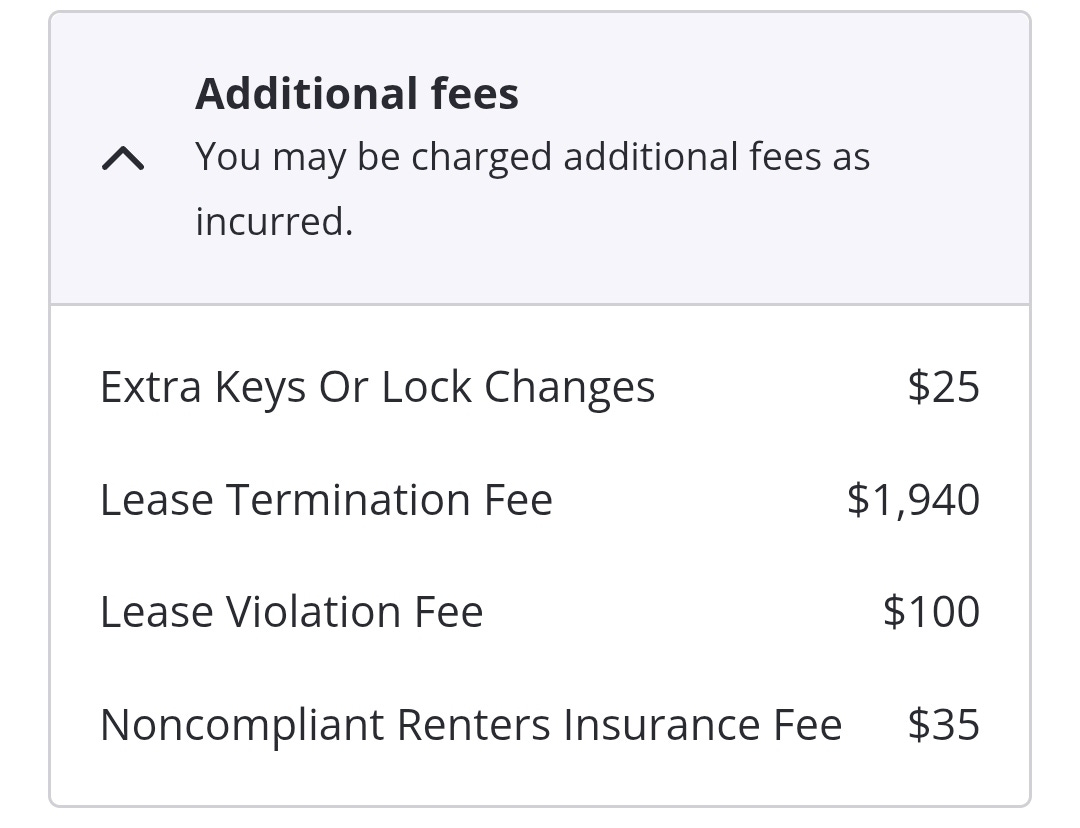
Task: Click the Additional fees heading
Action: click(356, 94)
